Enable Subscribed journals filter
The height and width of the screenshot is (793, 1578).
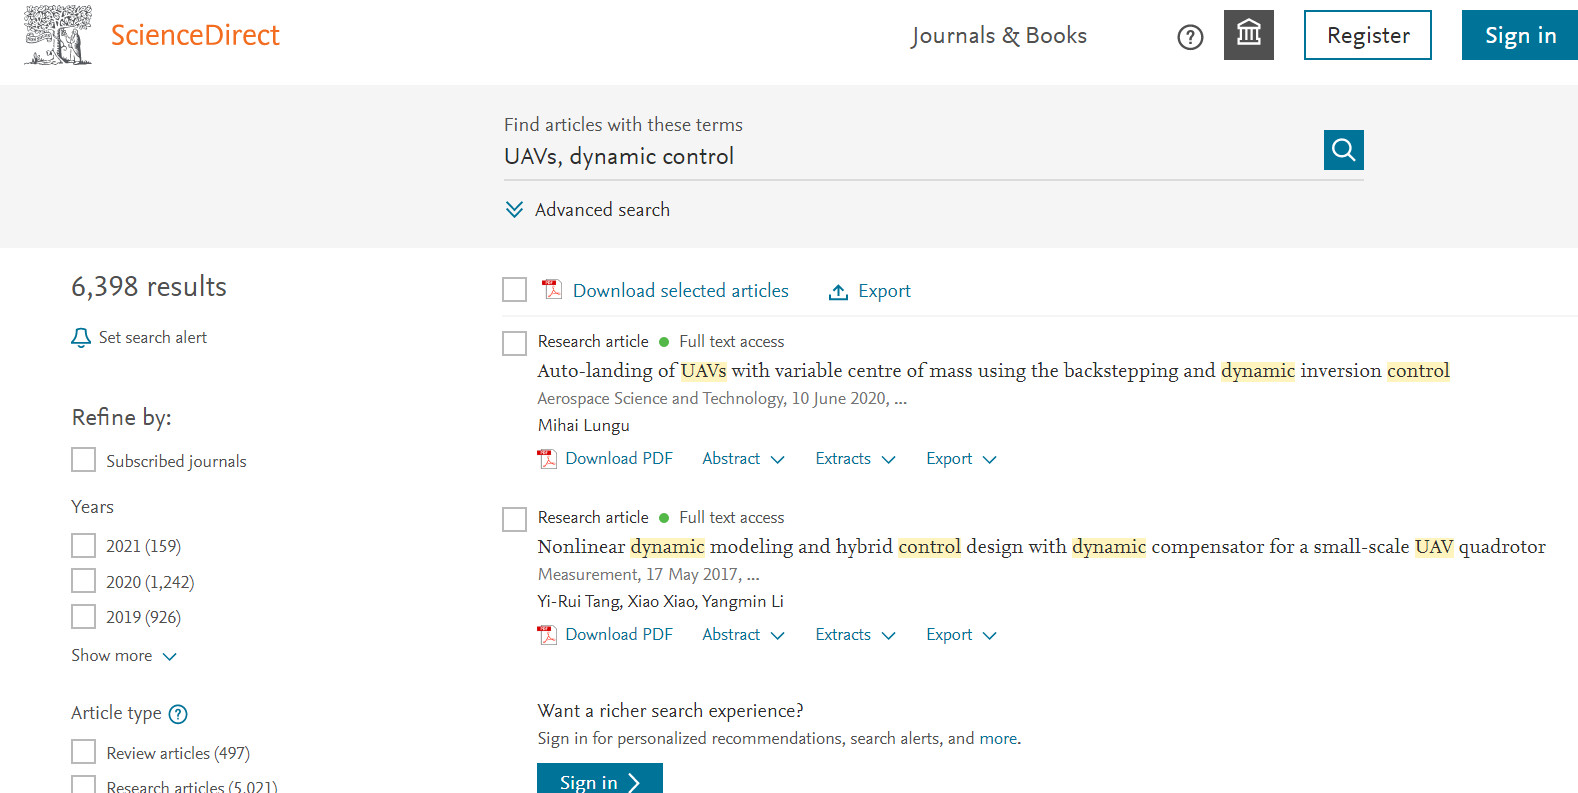tap(84, 460)
